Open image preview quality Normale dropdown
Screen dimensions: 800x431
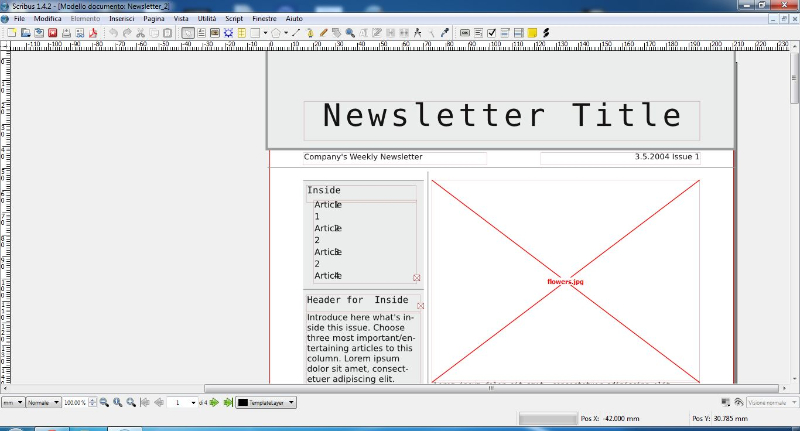coord(43,402)
